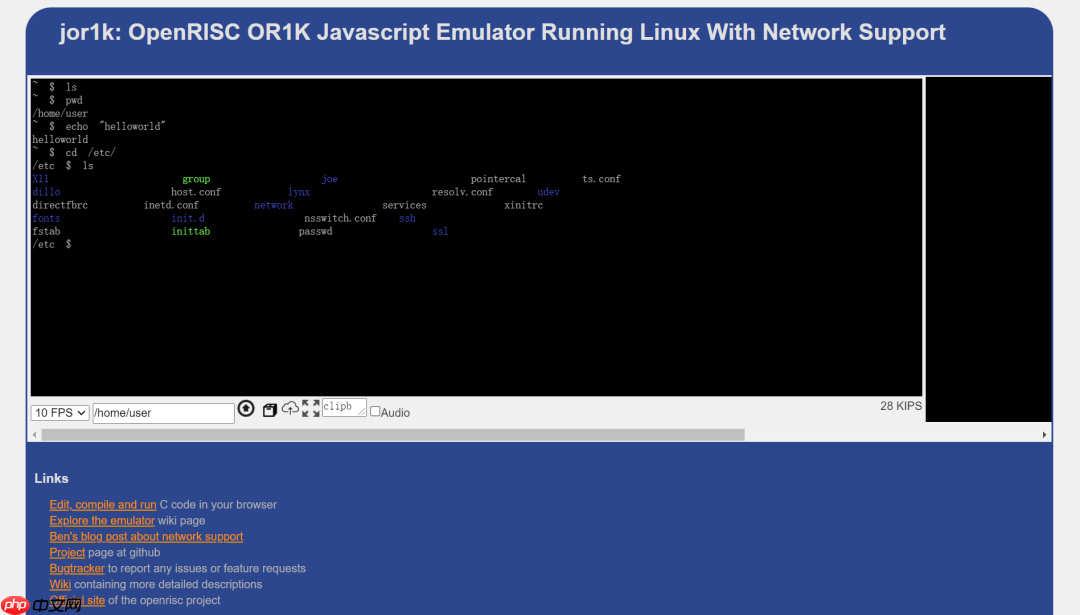Click the terminal prompt line '/etc $'
1080x615 pixels.
click(x=52, y=244)
